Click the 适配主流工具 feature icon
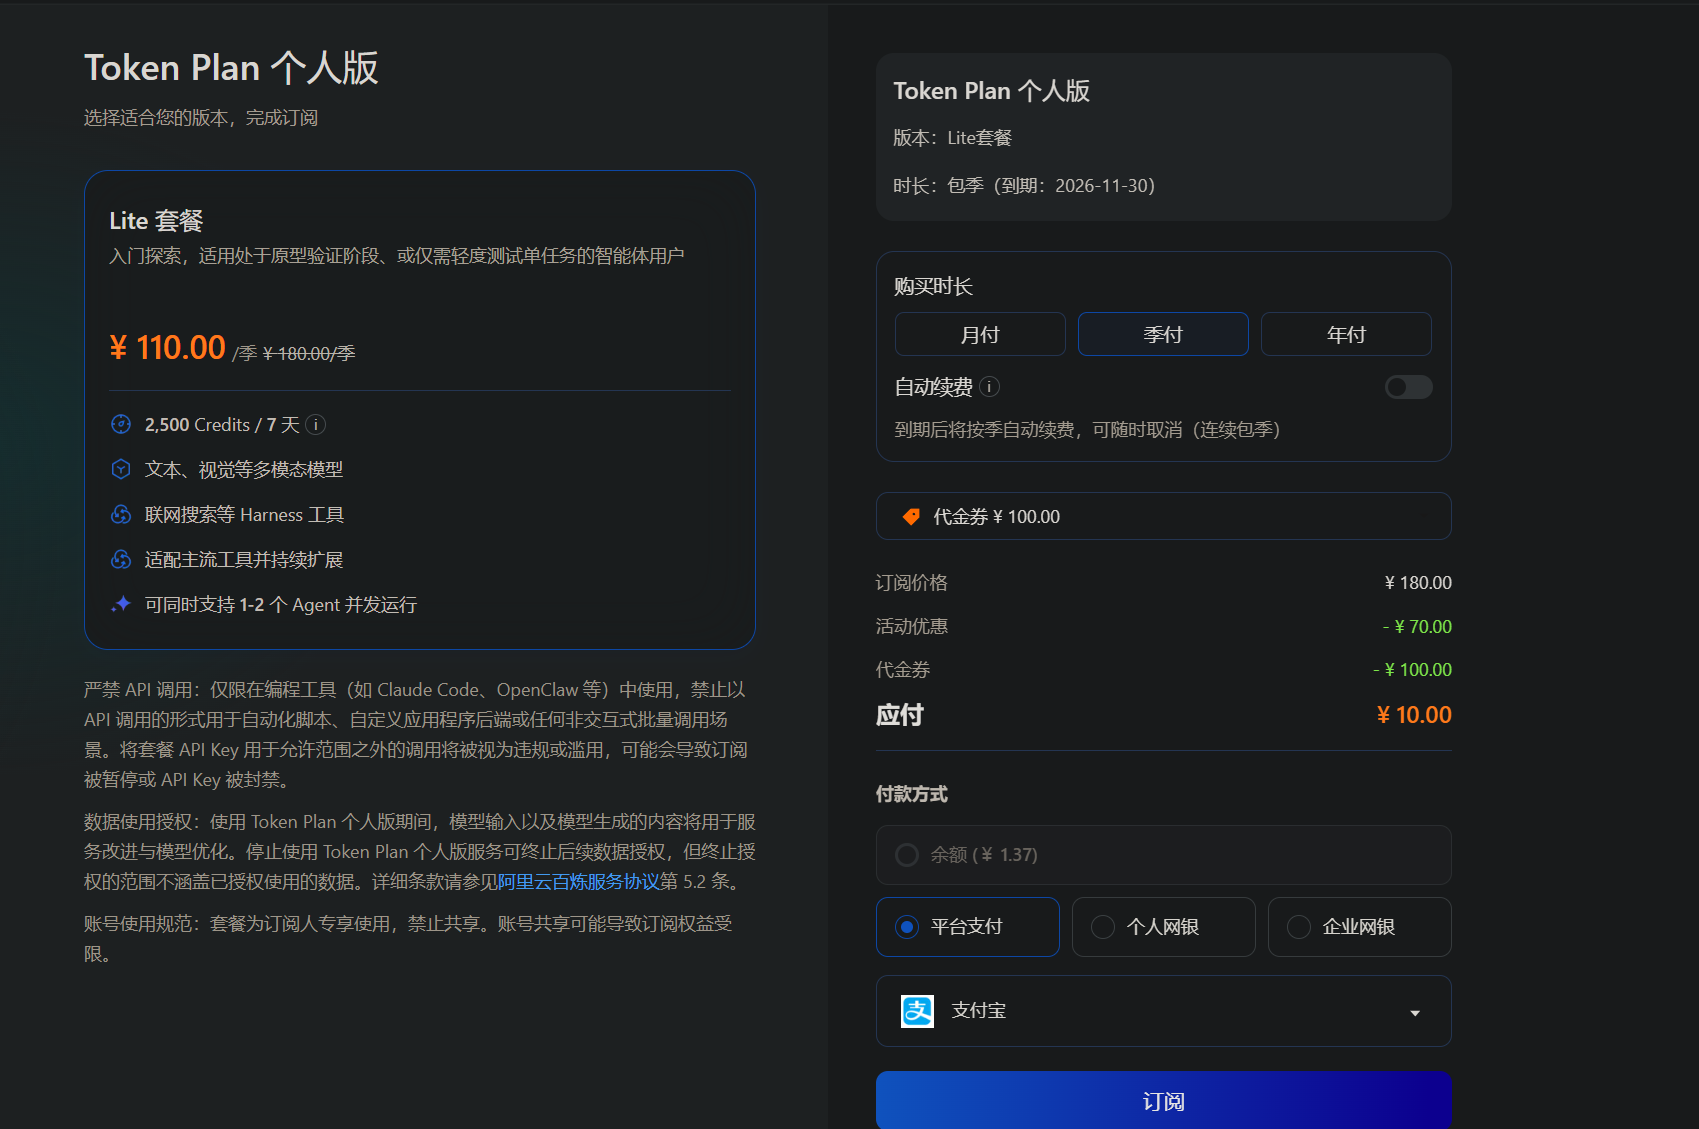 tap(121, 559)
